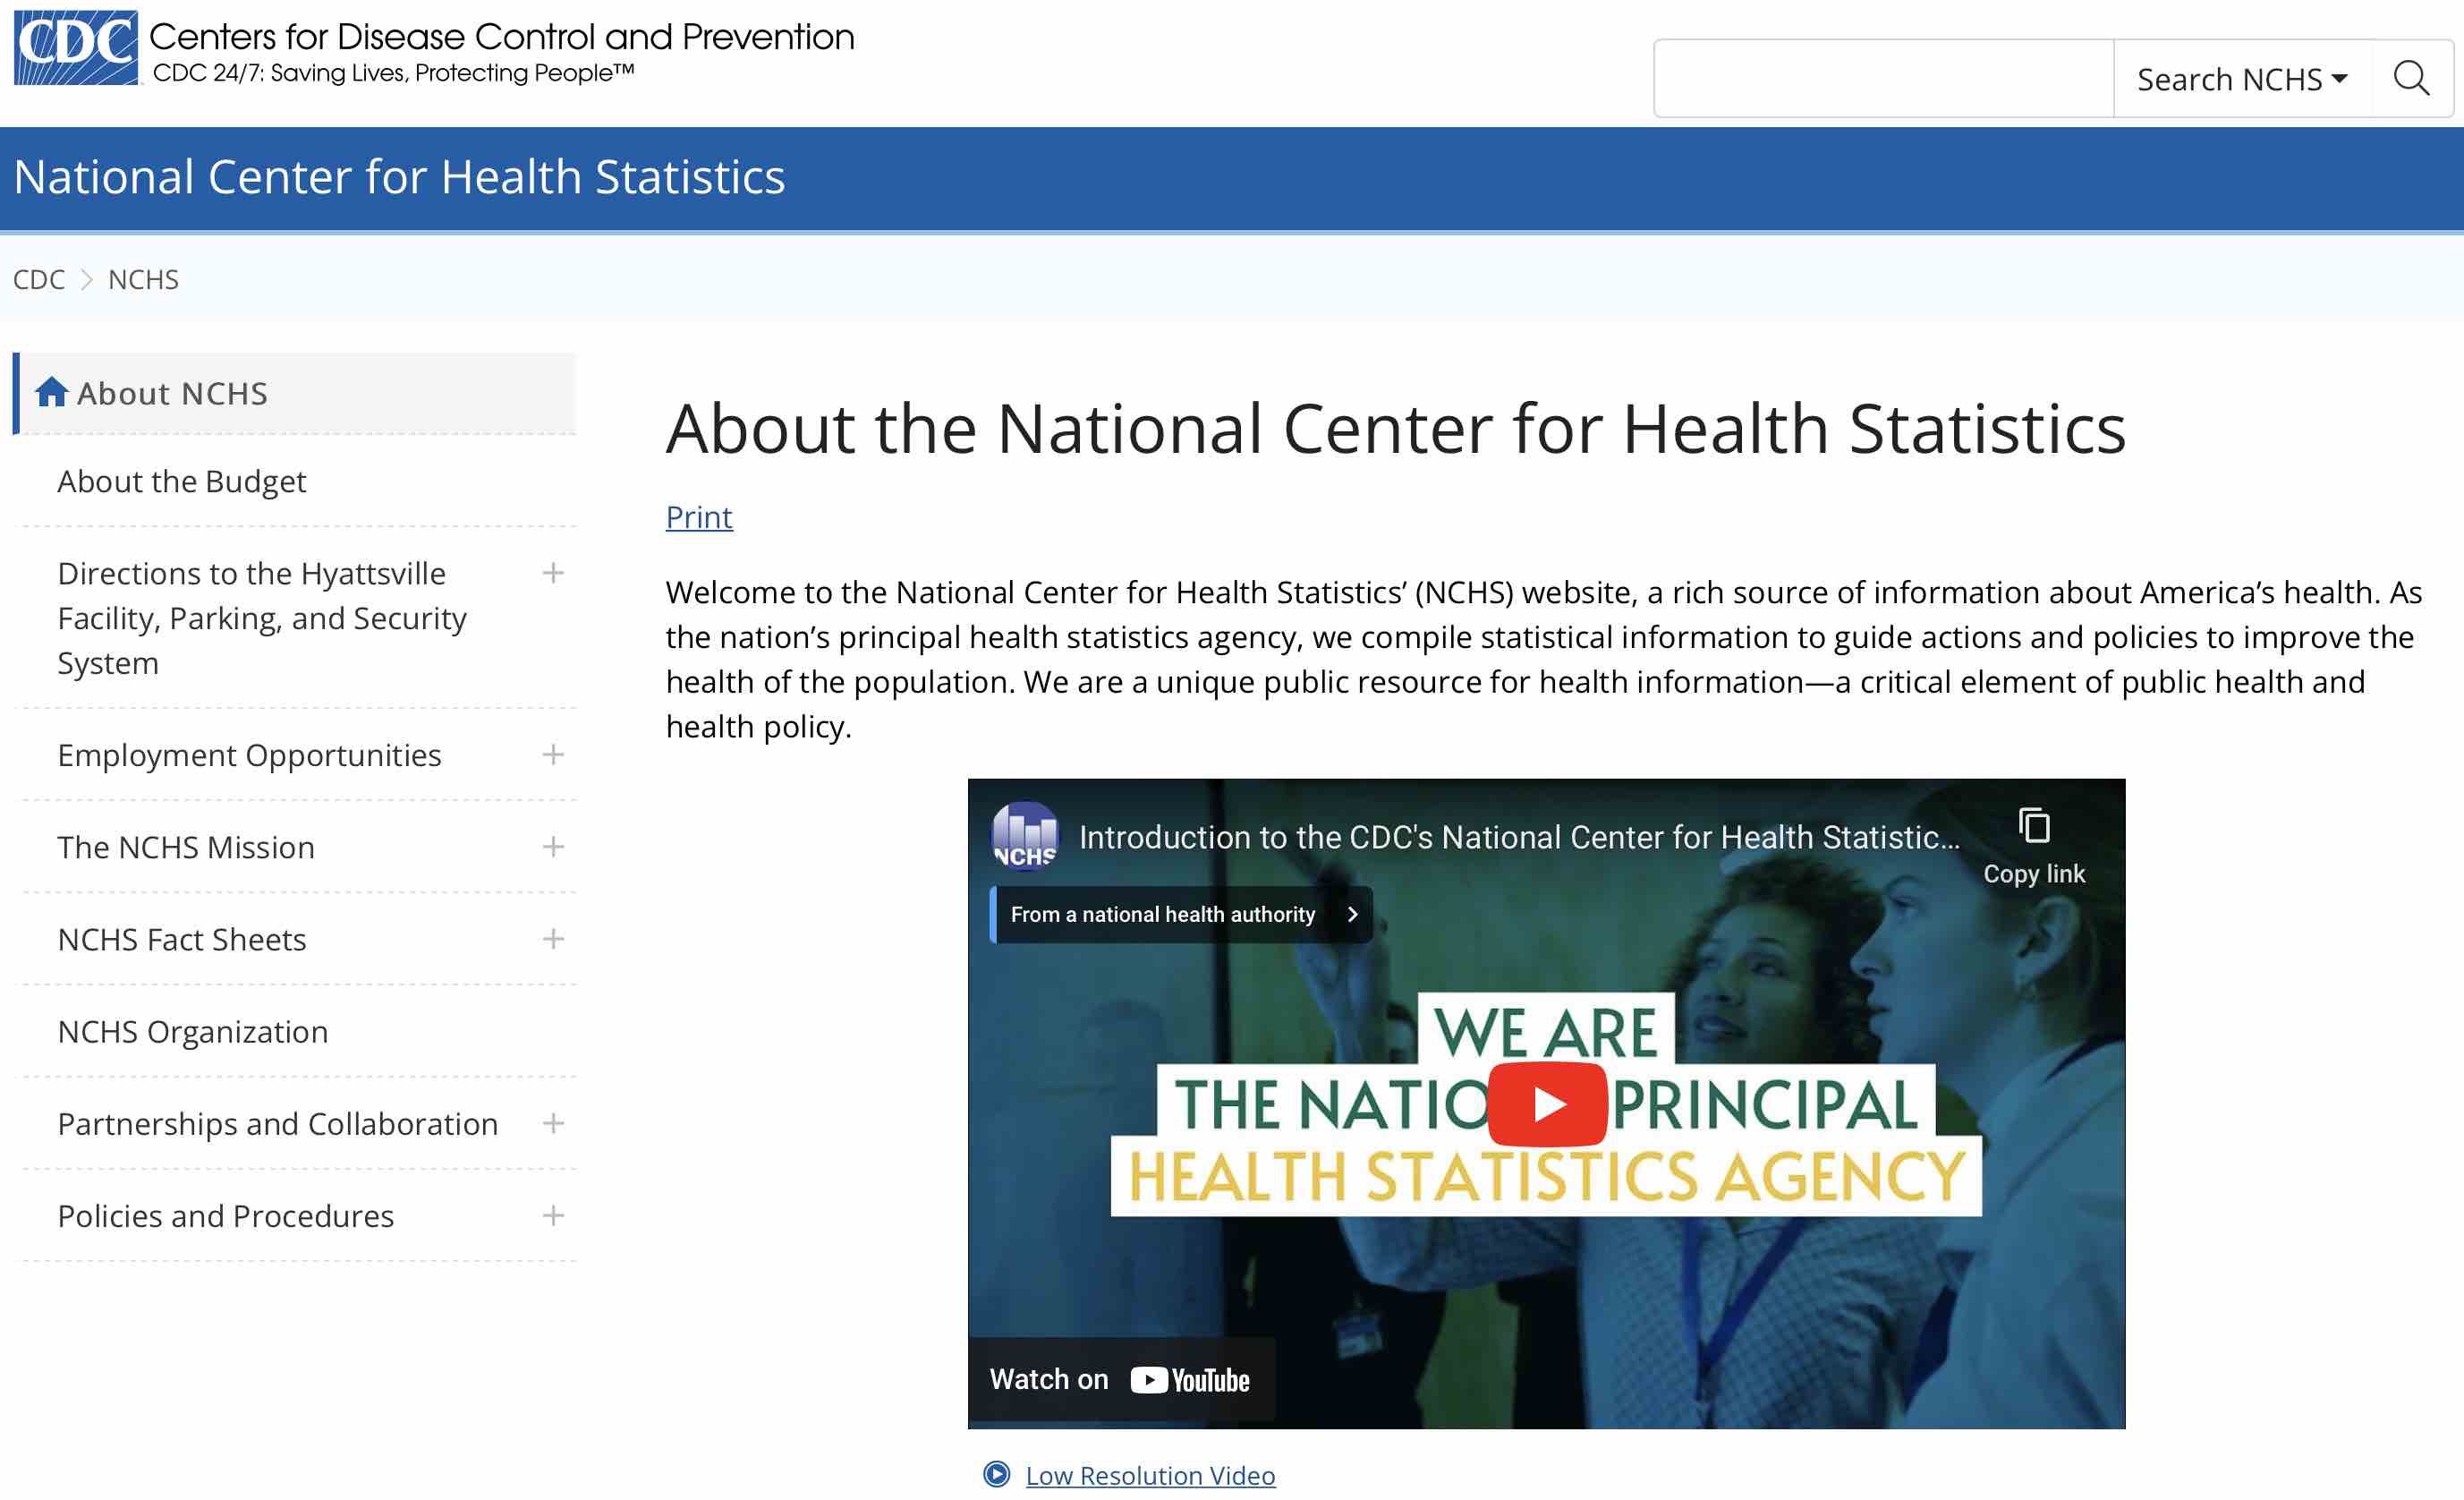The height and width of the screenshot is (1500, 2464).
Task: Click into the search text field
Action: [x=1883, y=78]
